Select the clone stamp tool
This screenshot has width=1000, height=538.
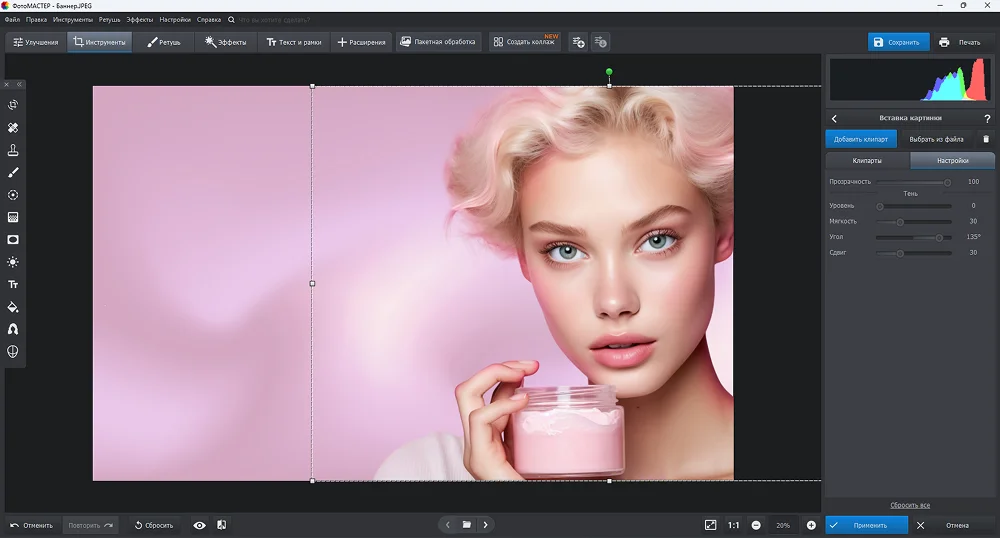point(13,150)
